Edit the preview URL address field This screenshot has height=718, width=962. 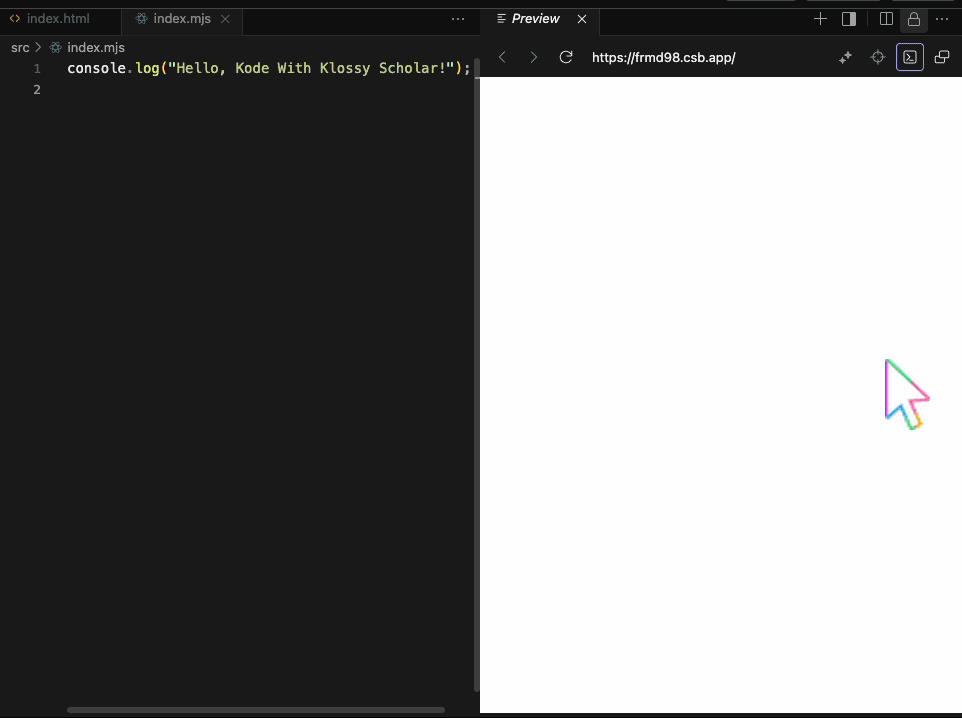coord(664,58)
